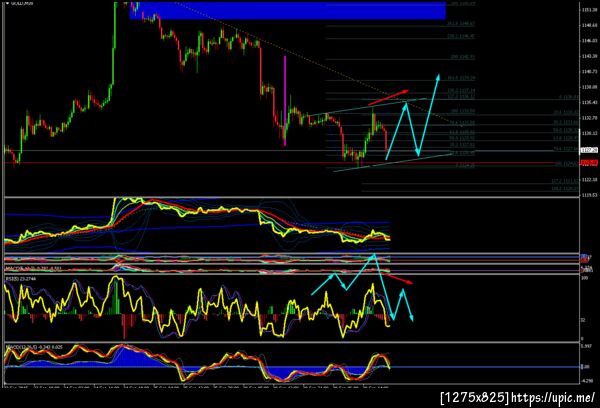
Task: Select the magenta vertical line object
Action: (x=285, y=101)
